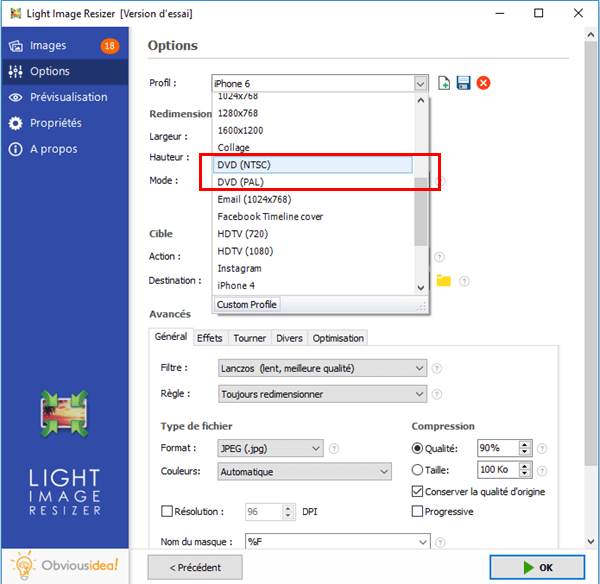Open the A propos section
Screen dimensions: 600x584
pos(65,149)
